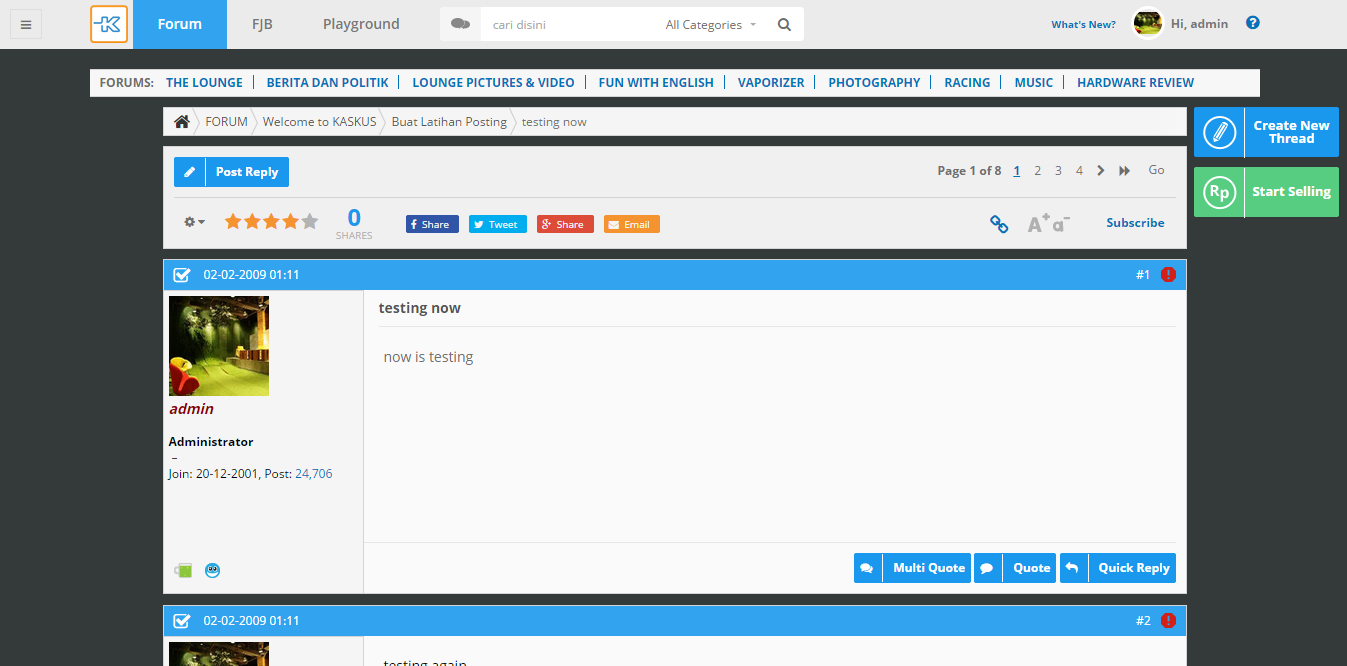Open the All Categories dropdown
Viewport: 1347px width, 666px height.
tap(709, 23)
